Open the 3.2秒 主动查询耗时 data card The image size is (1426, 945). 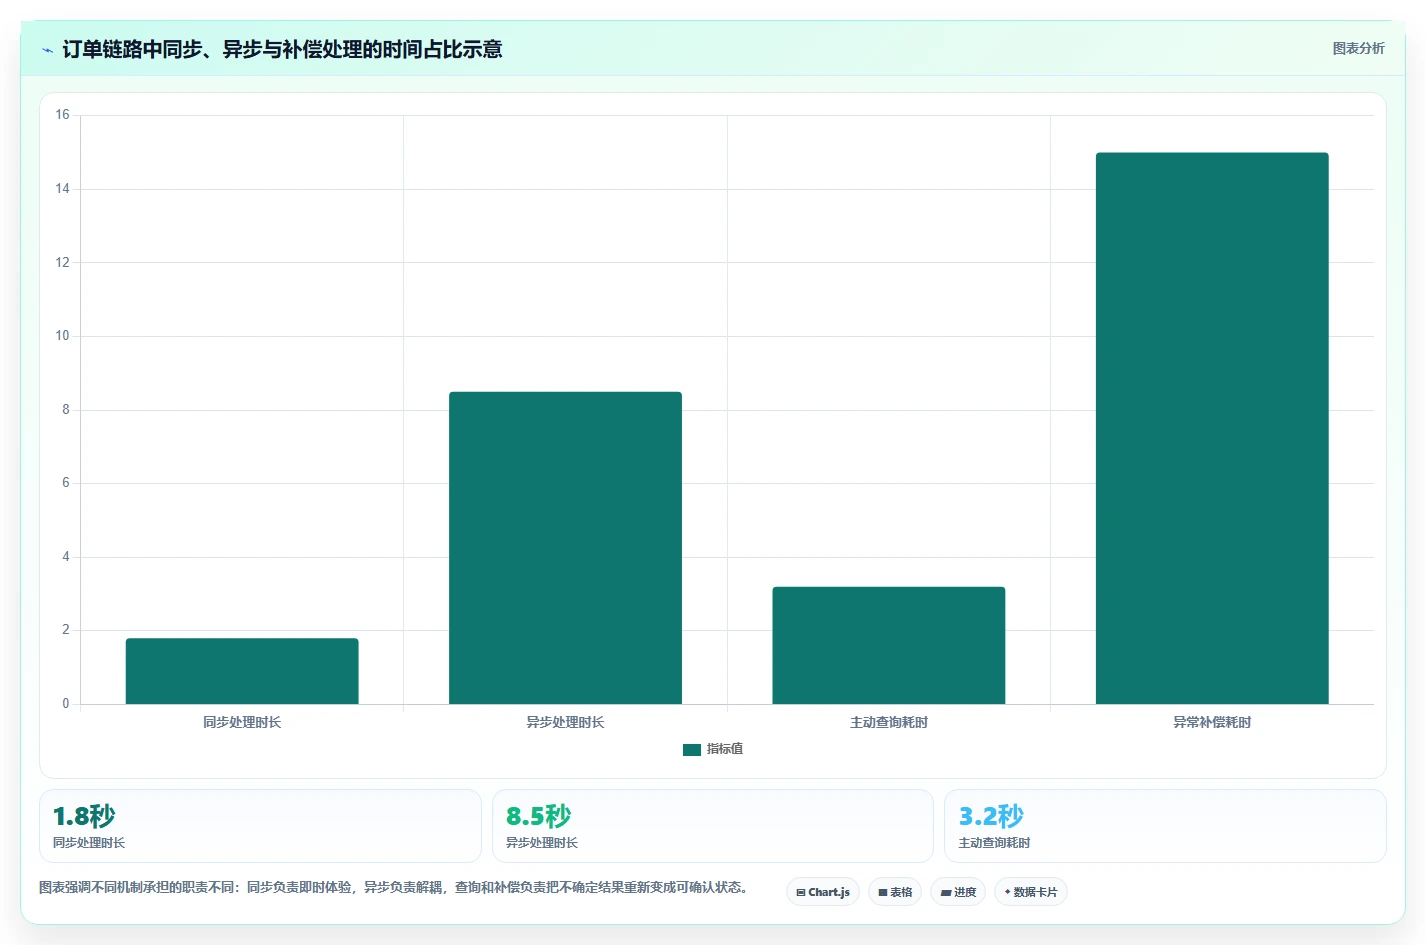click(1165, 826)
